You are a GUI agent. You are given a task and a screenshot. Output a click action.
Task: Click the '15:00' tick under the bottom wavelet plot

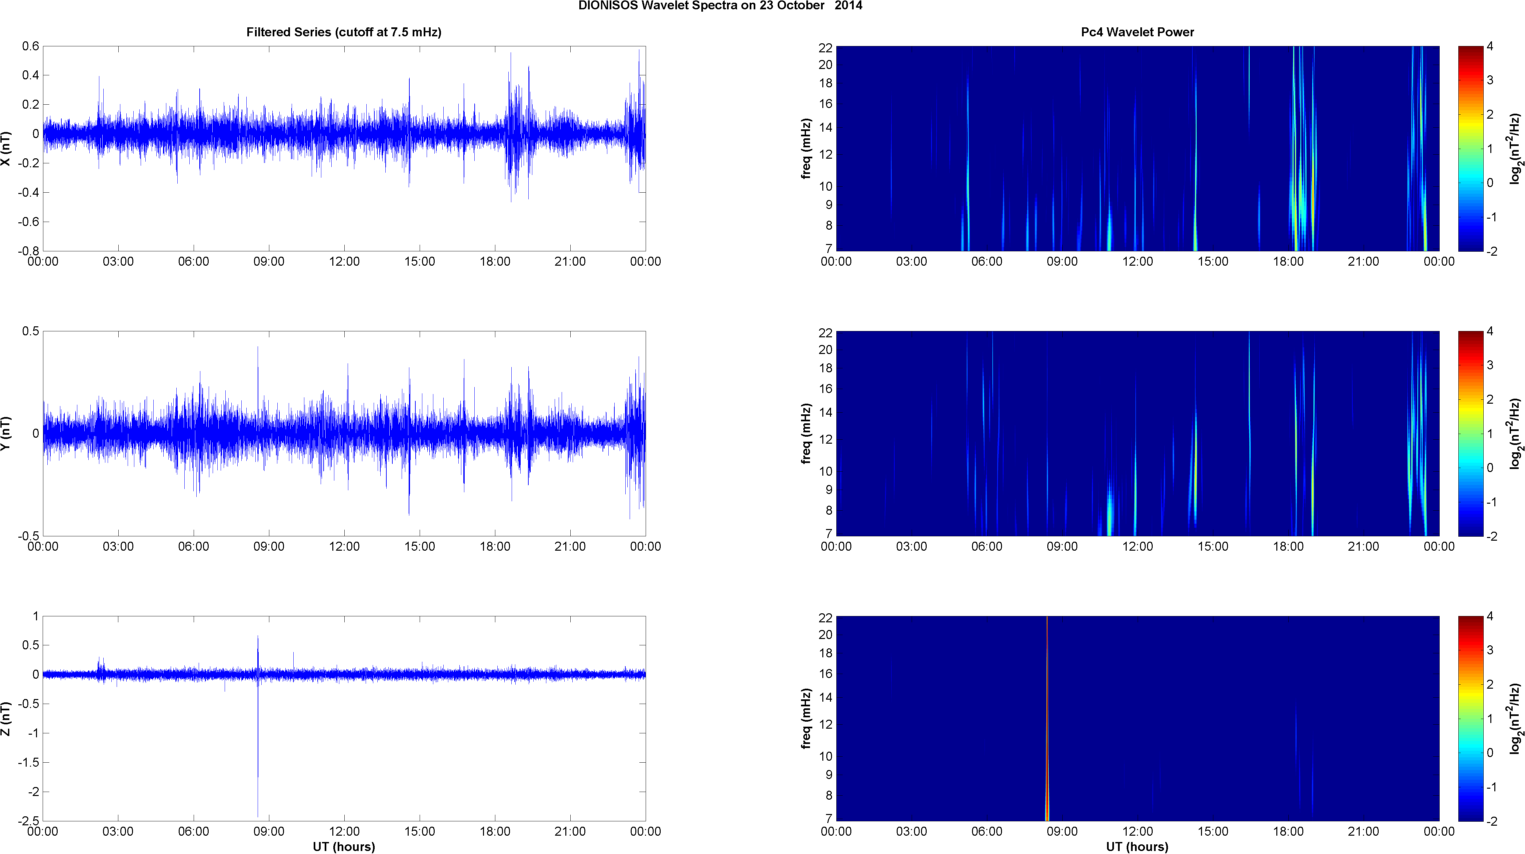coord(1213,832)
